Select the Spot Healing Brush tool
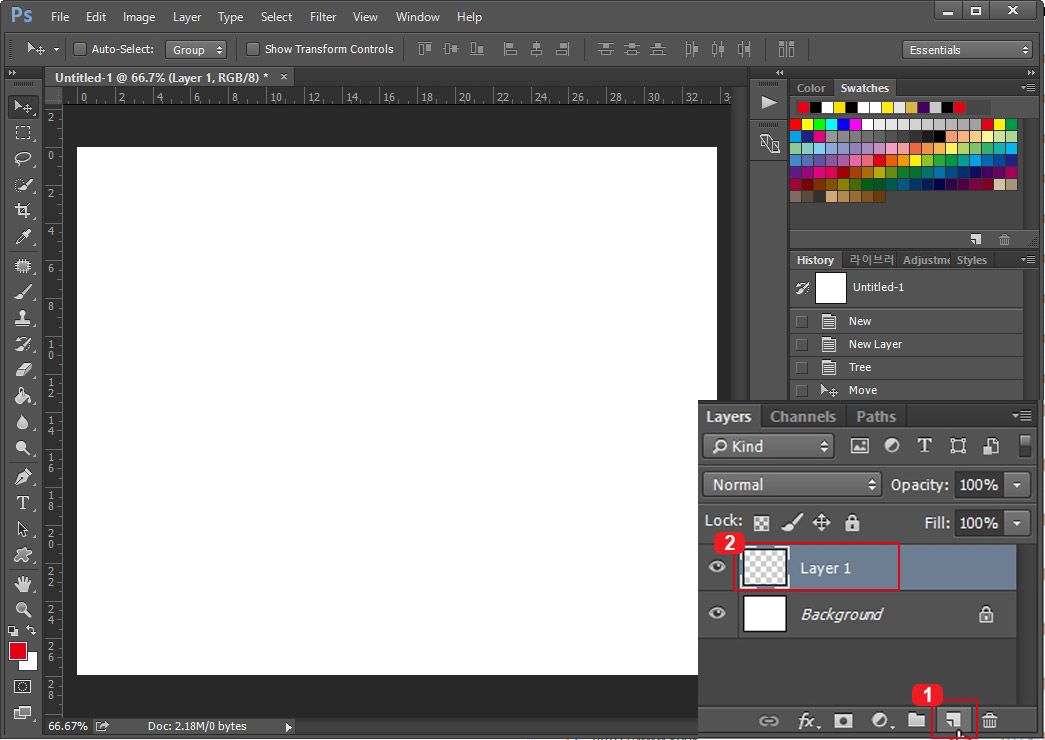 pos(23,266)
